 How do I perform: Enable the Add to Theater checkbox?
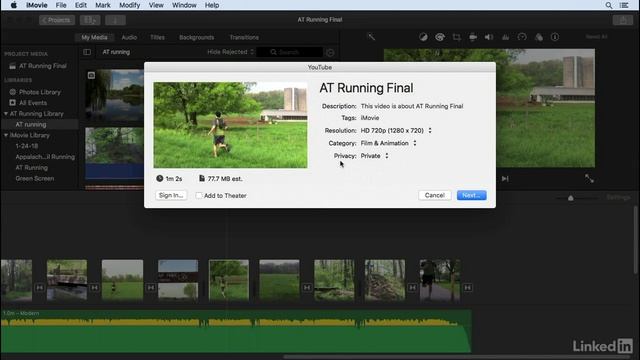199,196
